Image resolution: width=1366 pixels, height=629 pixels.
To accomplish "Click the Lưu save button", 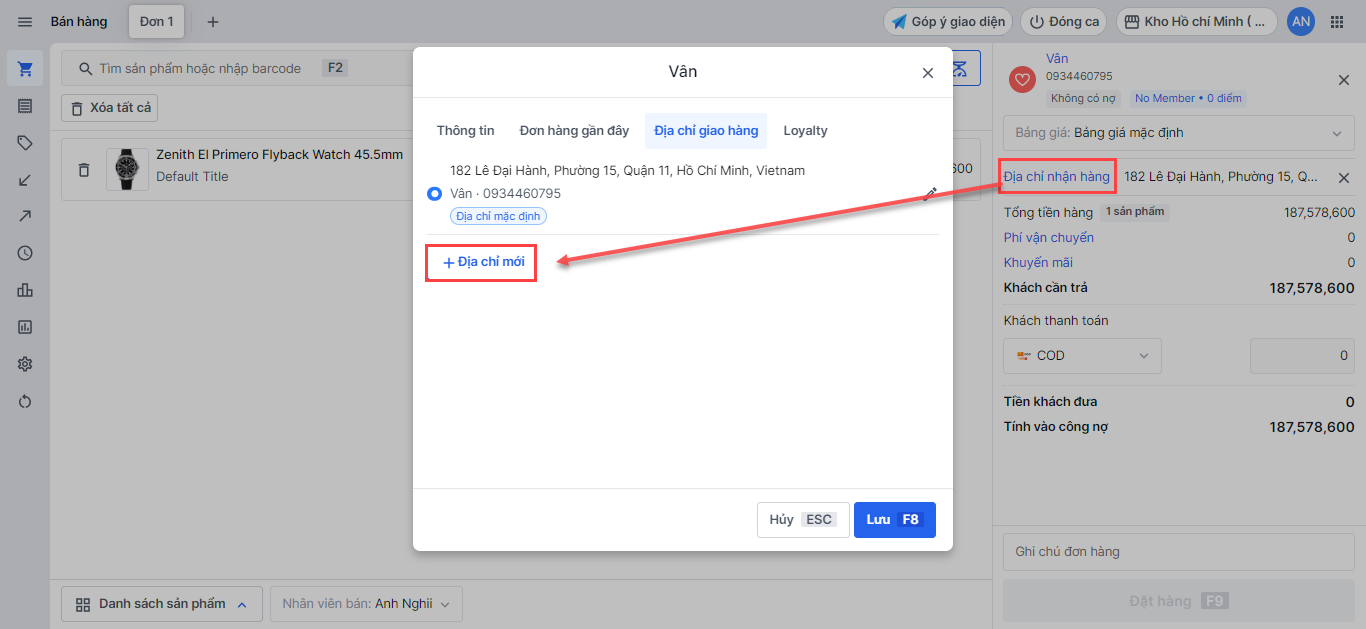I will [x=894, y=520].
